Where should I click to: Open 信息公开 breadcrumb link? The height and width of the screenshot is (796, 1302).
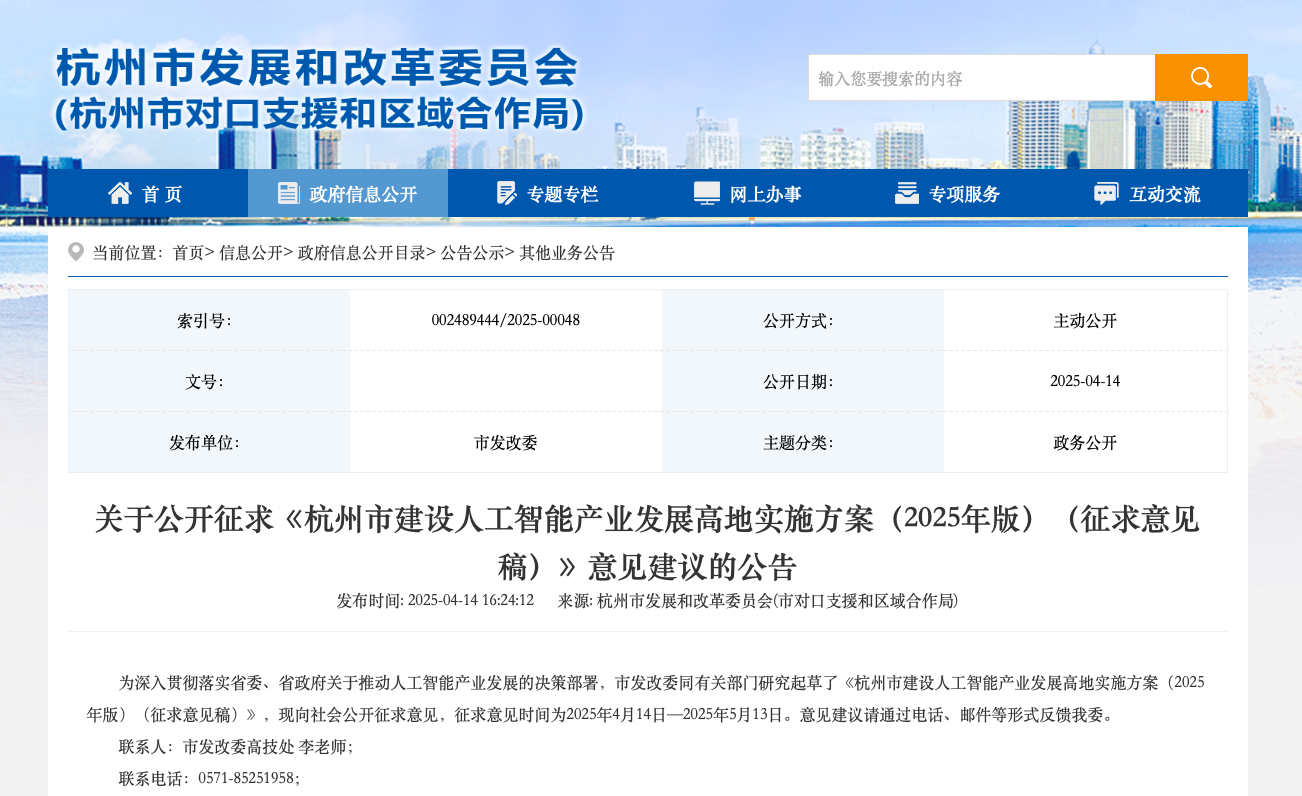[251, 253]
